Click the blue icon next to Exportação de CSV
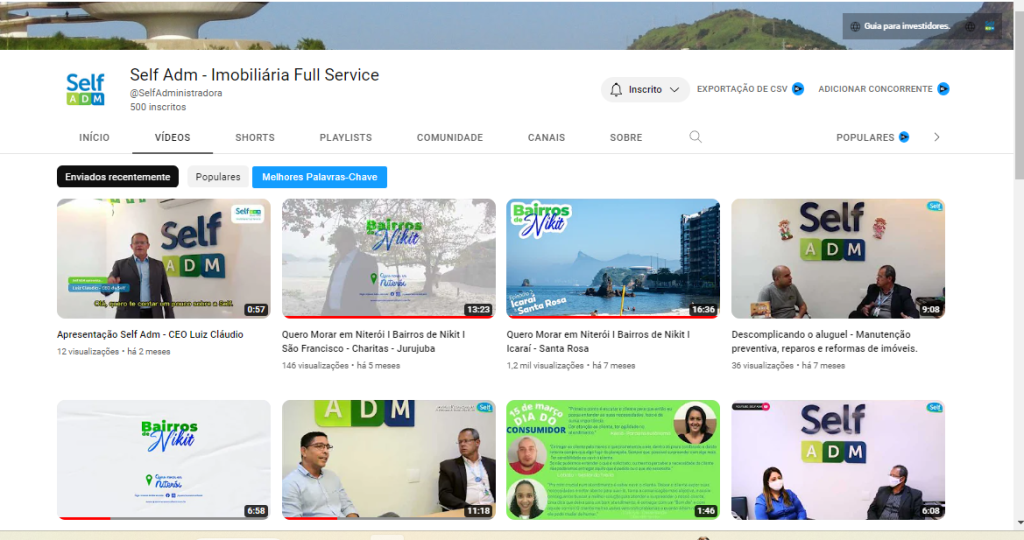 coord(798,89)
